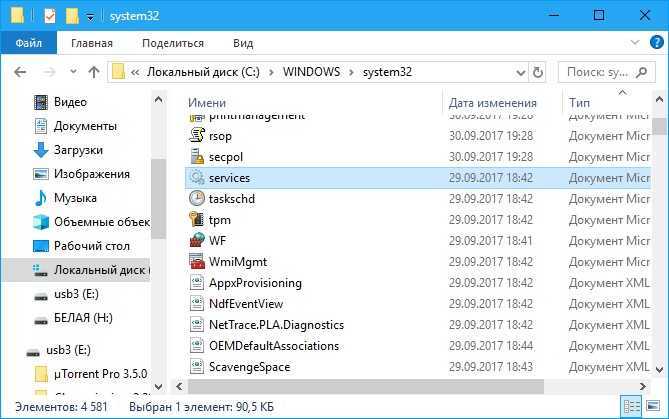Sort by the Тип column header
Screen dimensions: 669x419
(579, 103)
